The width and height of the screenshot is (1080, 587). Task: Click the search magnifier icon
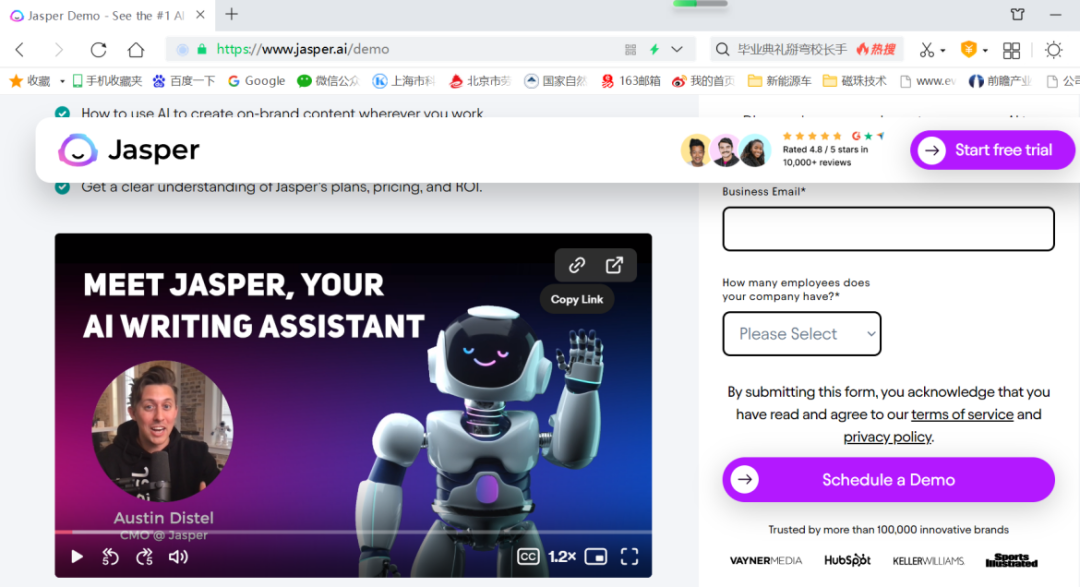pyautogui.click(x=722, y=50)
